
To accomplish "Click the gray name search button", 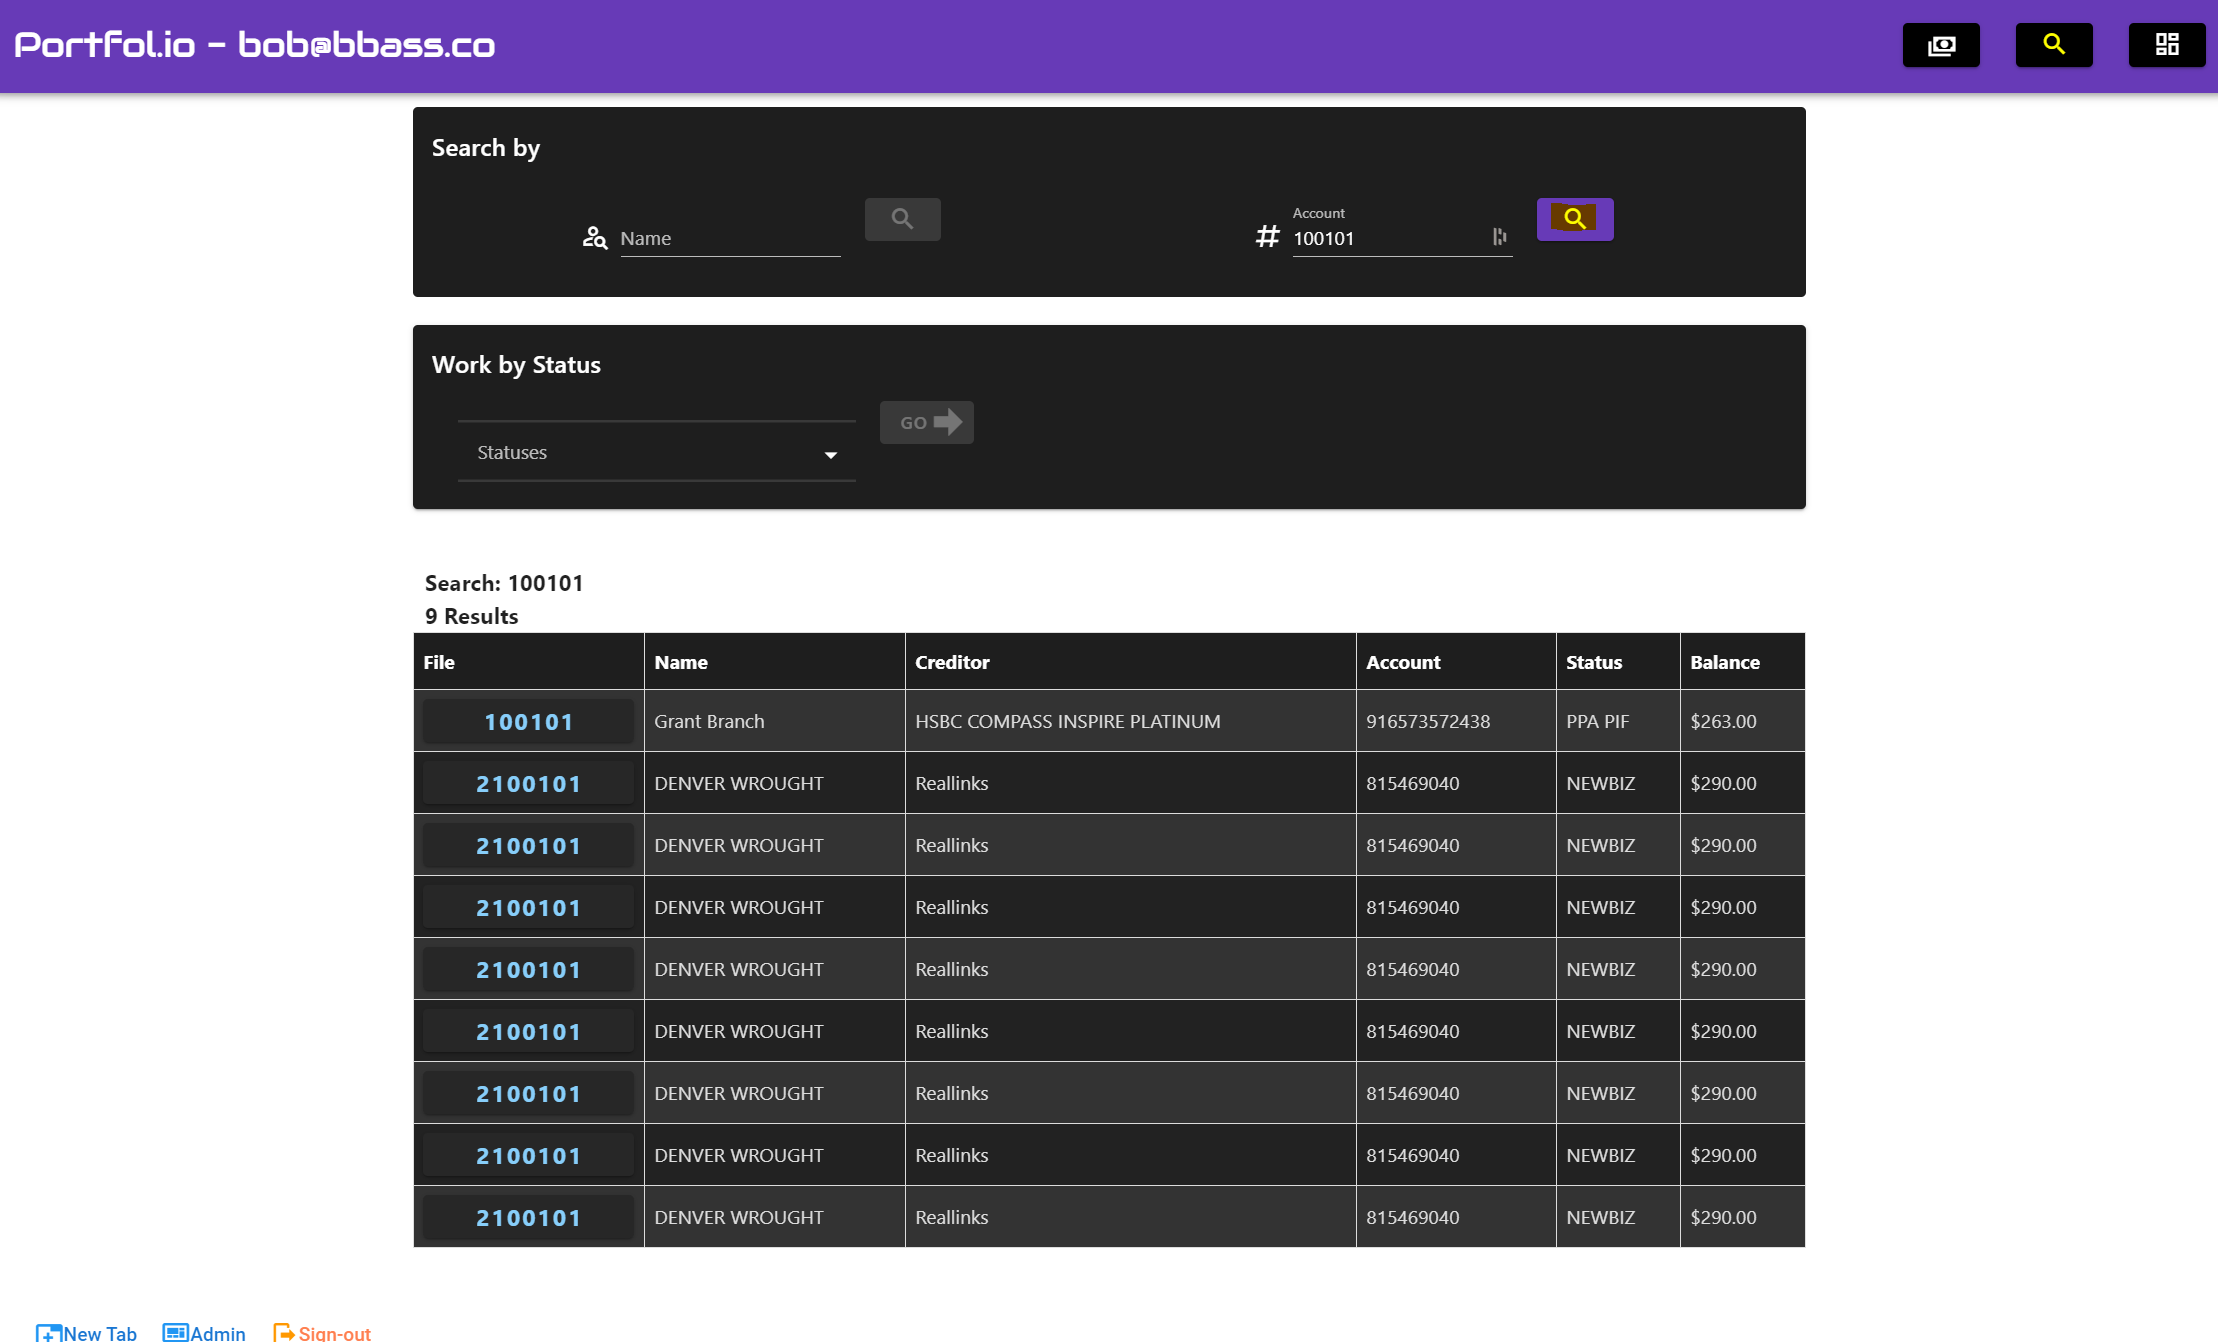I will coord(902,219).
